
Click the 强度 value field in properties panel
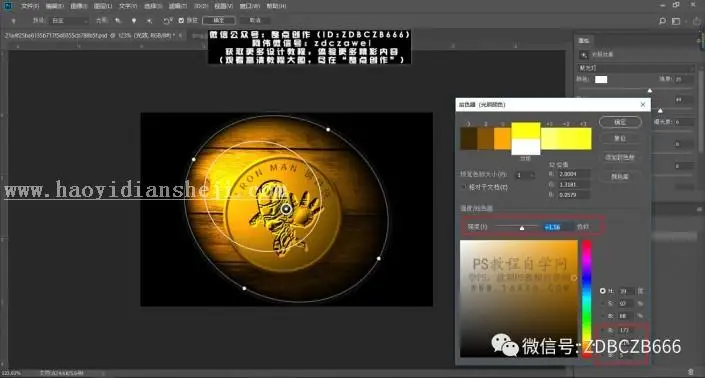pyautogui.click(x=683, y=79)
